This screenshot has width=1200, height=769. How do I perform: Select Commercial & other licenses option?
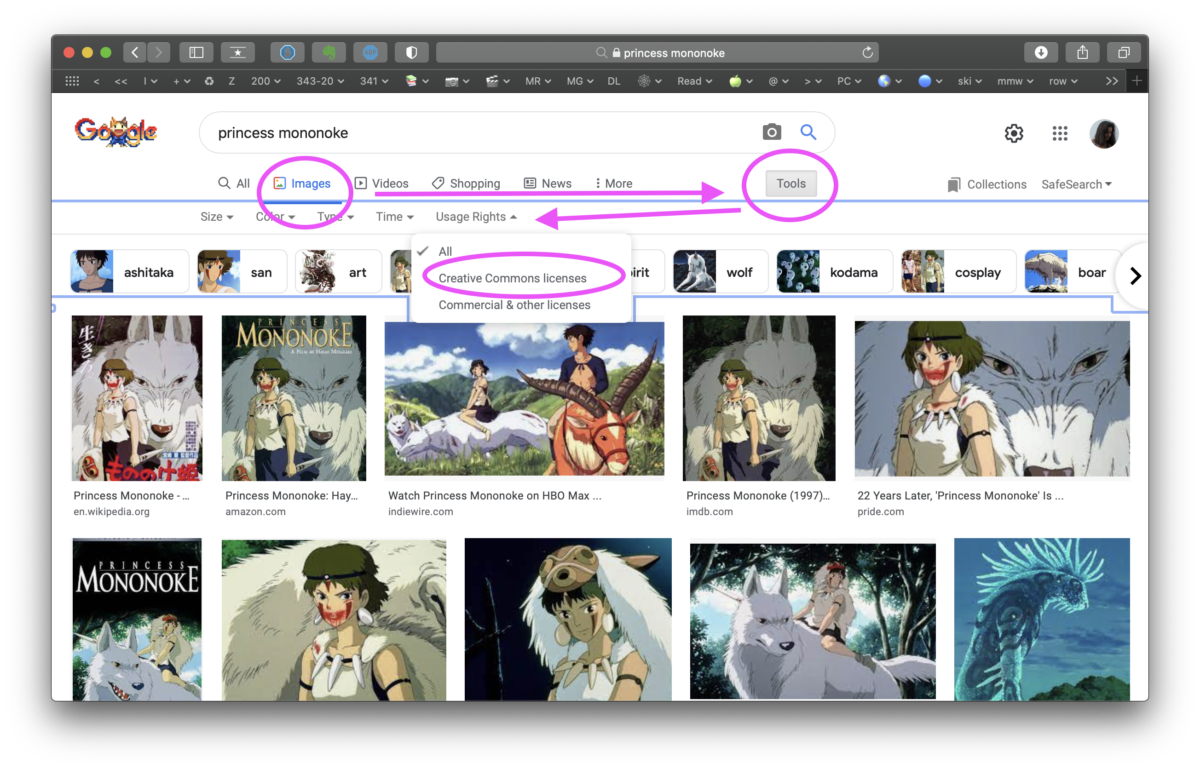[x=514, y=305]
